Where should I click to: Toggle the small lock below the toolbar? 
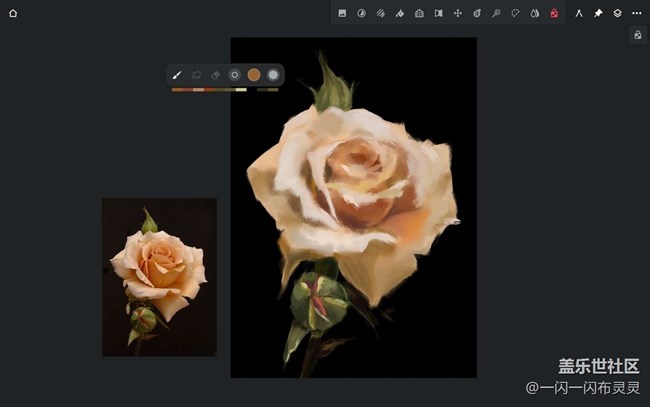pos(637,35)
